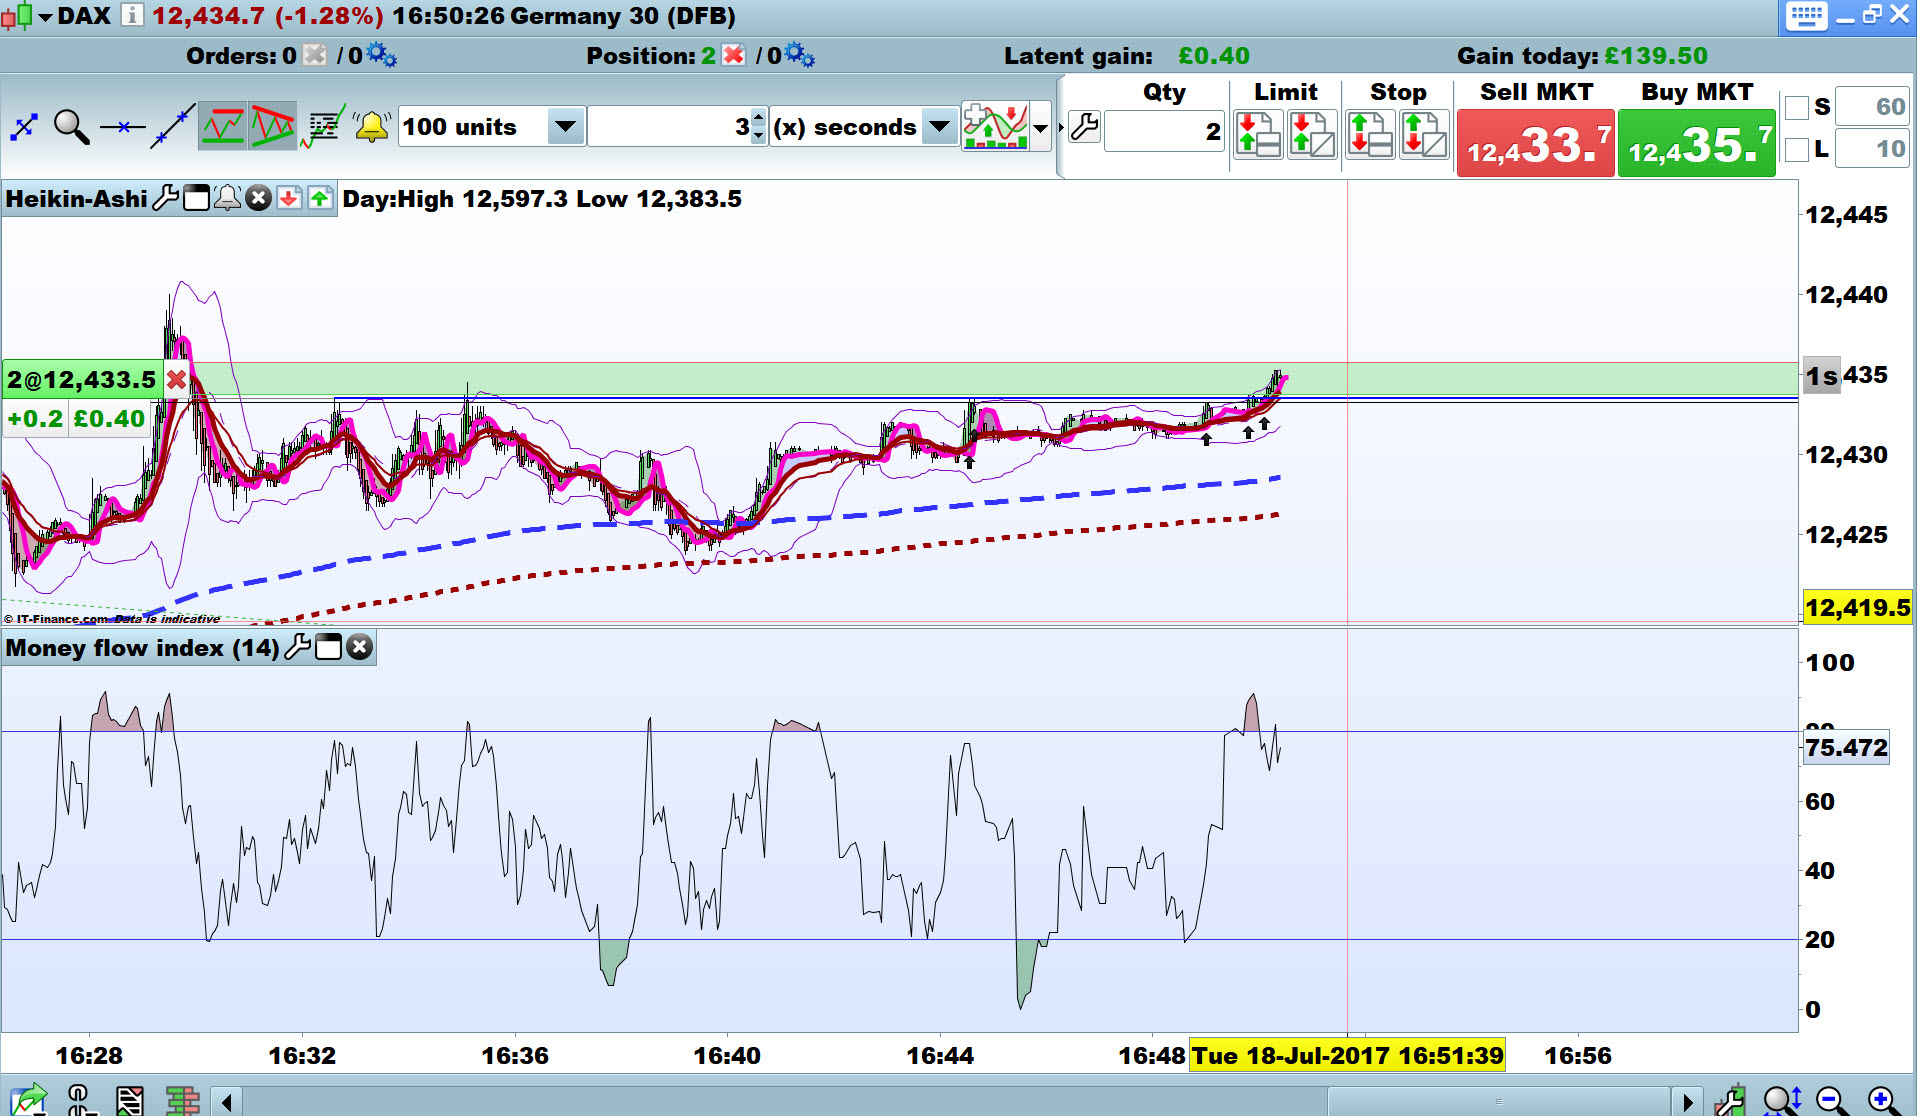
Task: Select the cursor crosshair tool
Action: coord(24,127)
